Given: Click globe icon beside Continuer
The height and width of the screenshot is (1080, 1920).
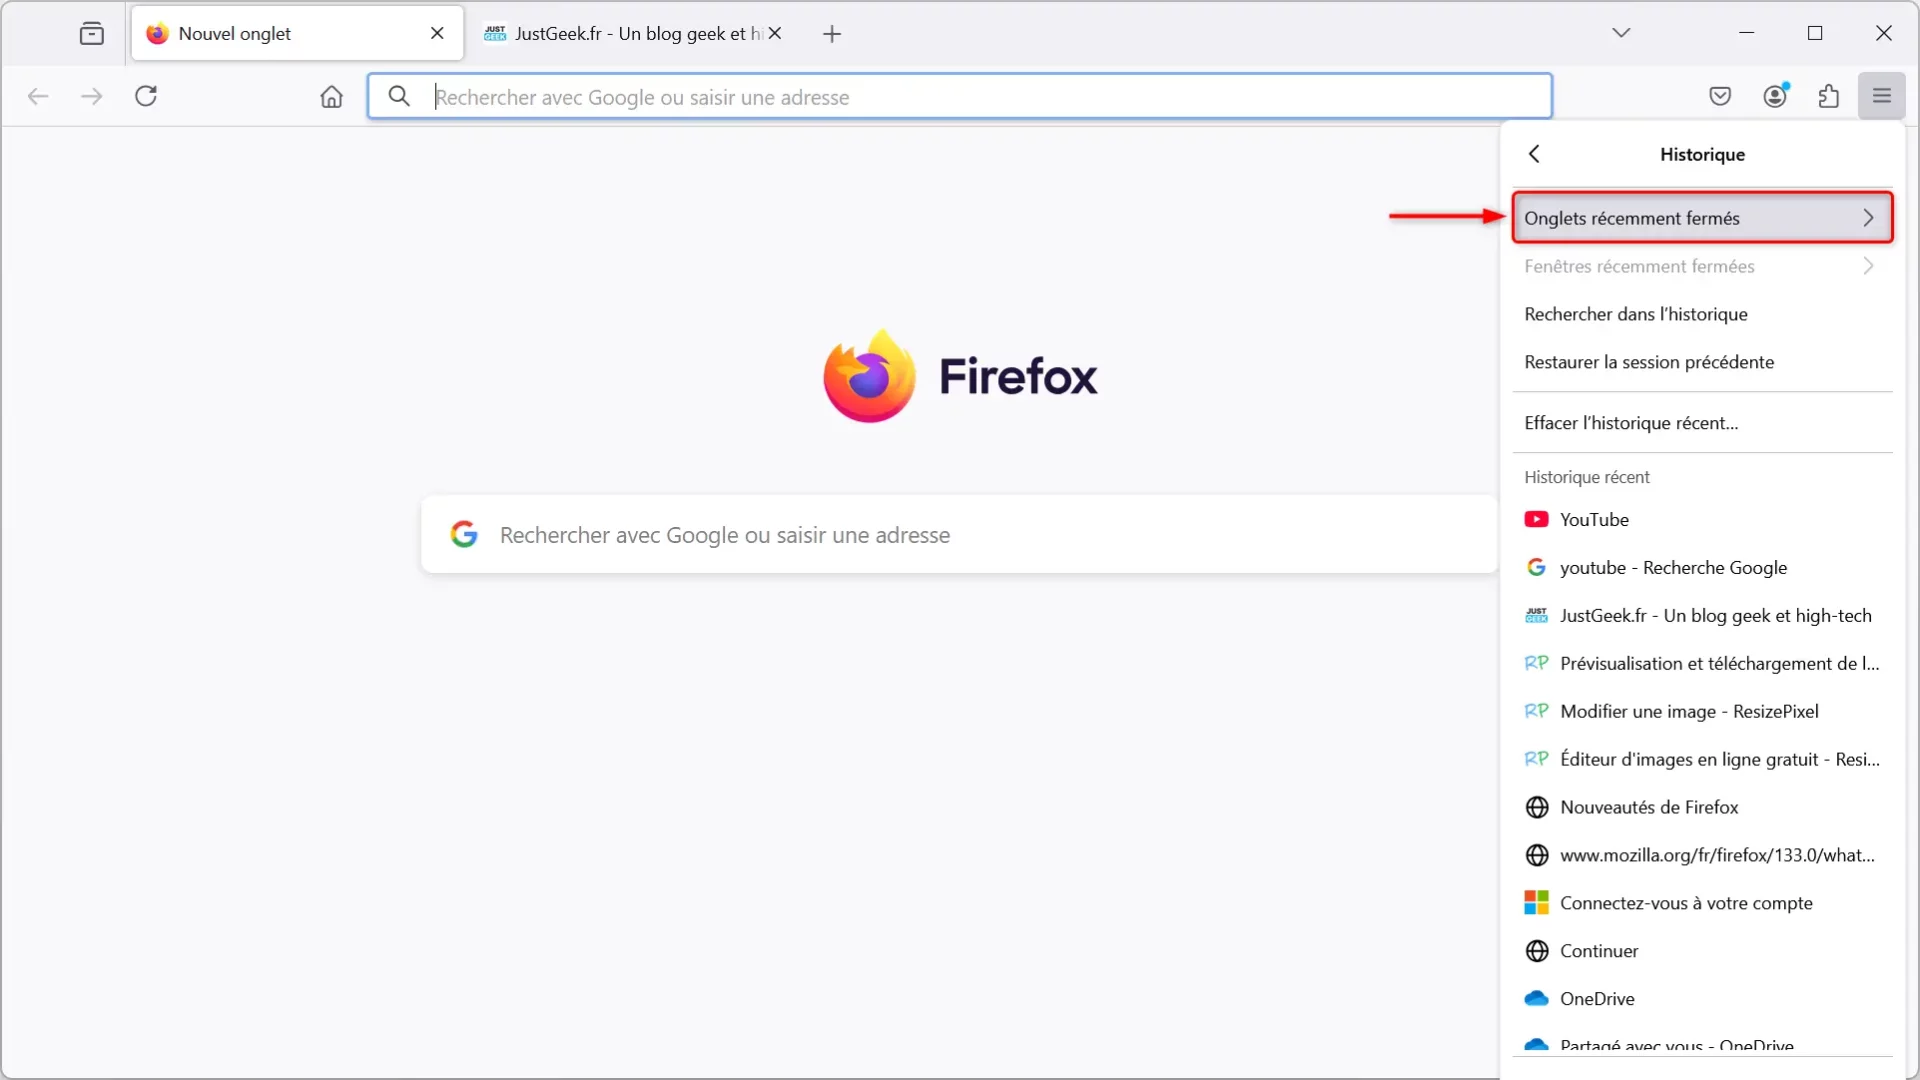Looking at the screenshot, I should click(x=1536, y=951).
